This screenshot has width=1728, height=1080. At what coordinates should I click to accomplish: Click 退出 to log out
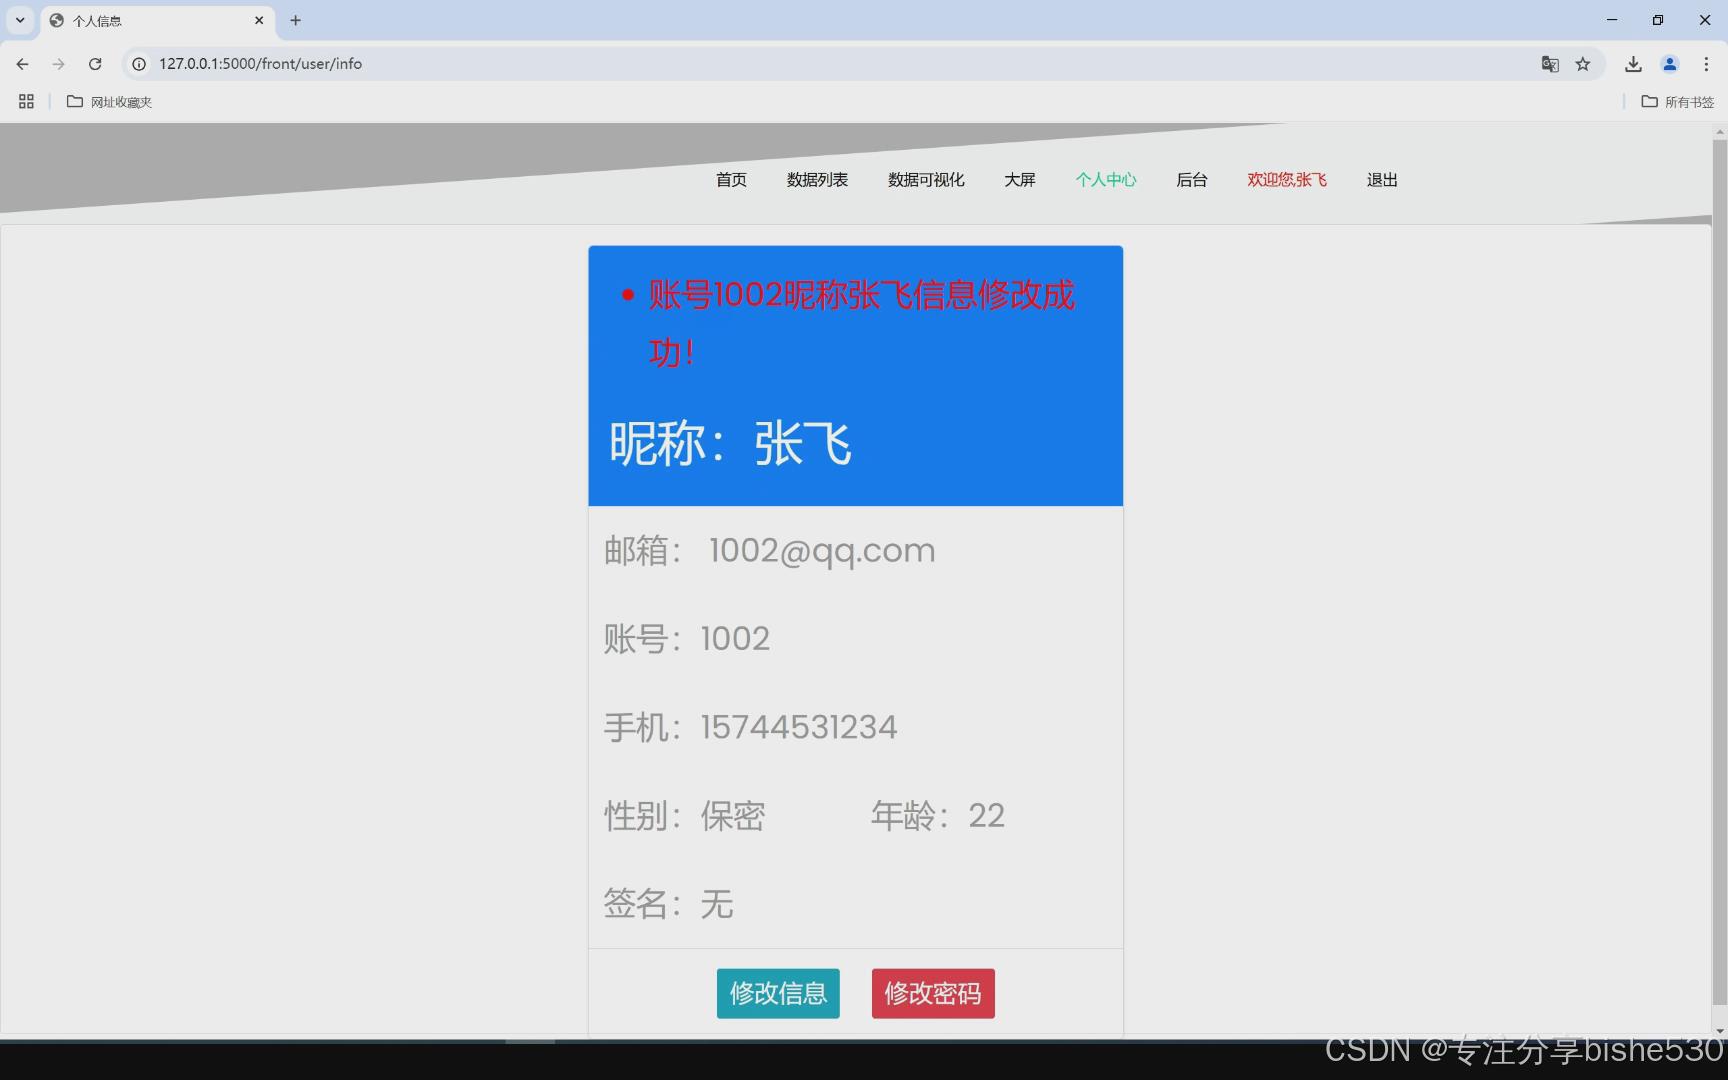point(1381,180)
